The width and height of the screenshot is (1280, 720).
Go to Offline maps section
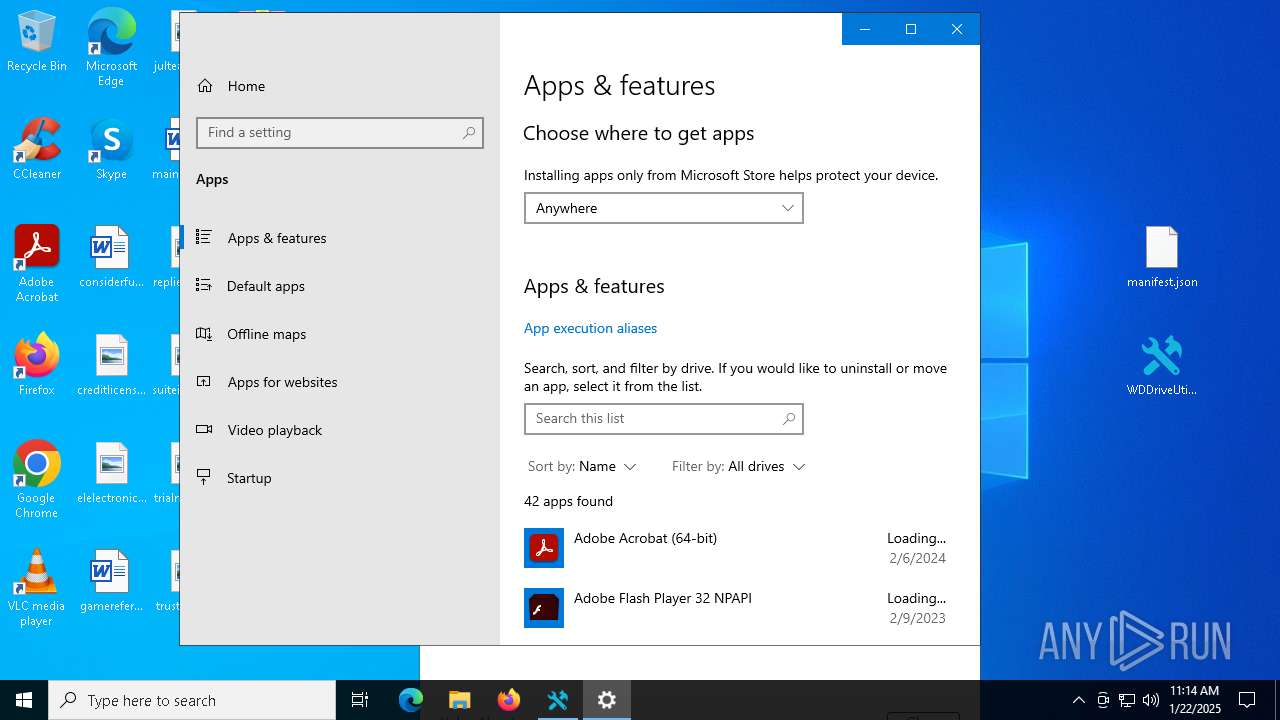(266, 334)
